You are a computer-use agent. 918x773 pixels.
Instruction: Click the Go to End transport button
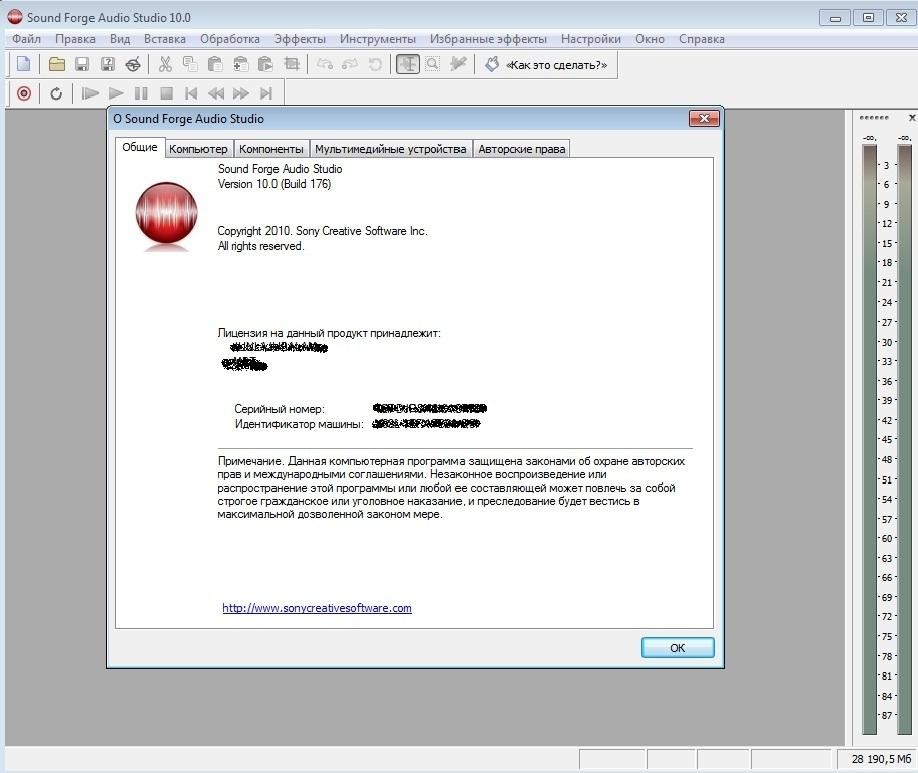coord(266,93)
